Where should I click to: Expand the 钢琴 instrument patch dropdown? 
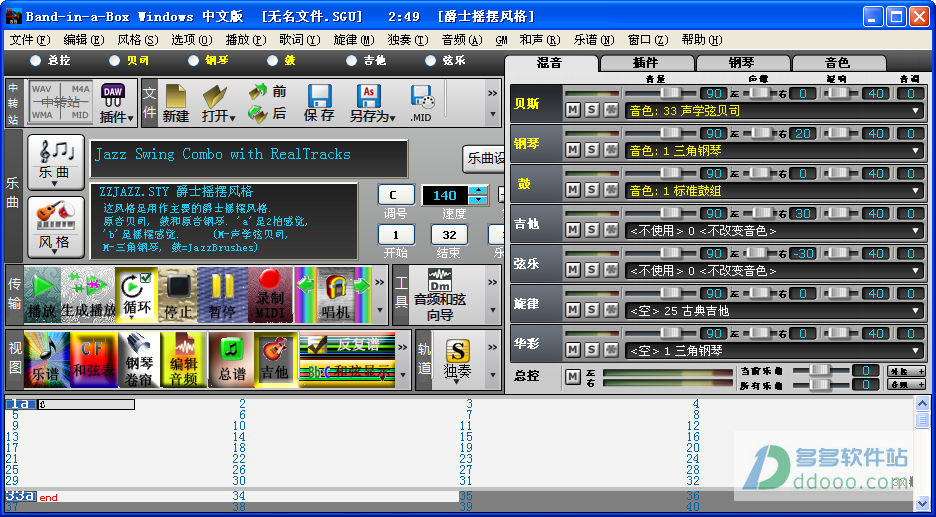[916, 151]
